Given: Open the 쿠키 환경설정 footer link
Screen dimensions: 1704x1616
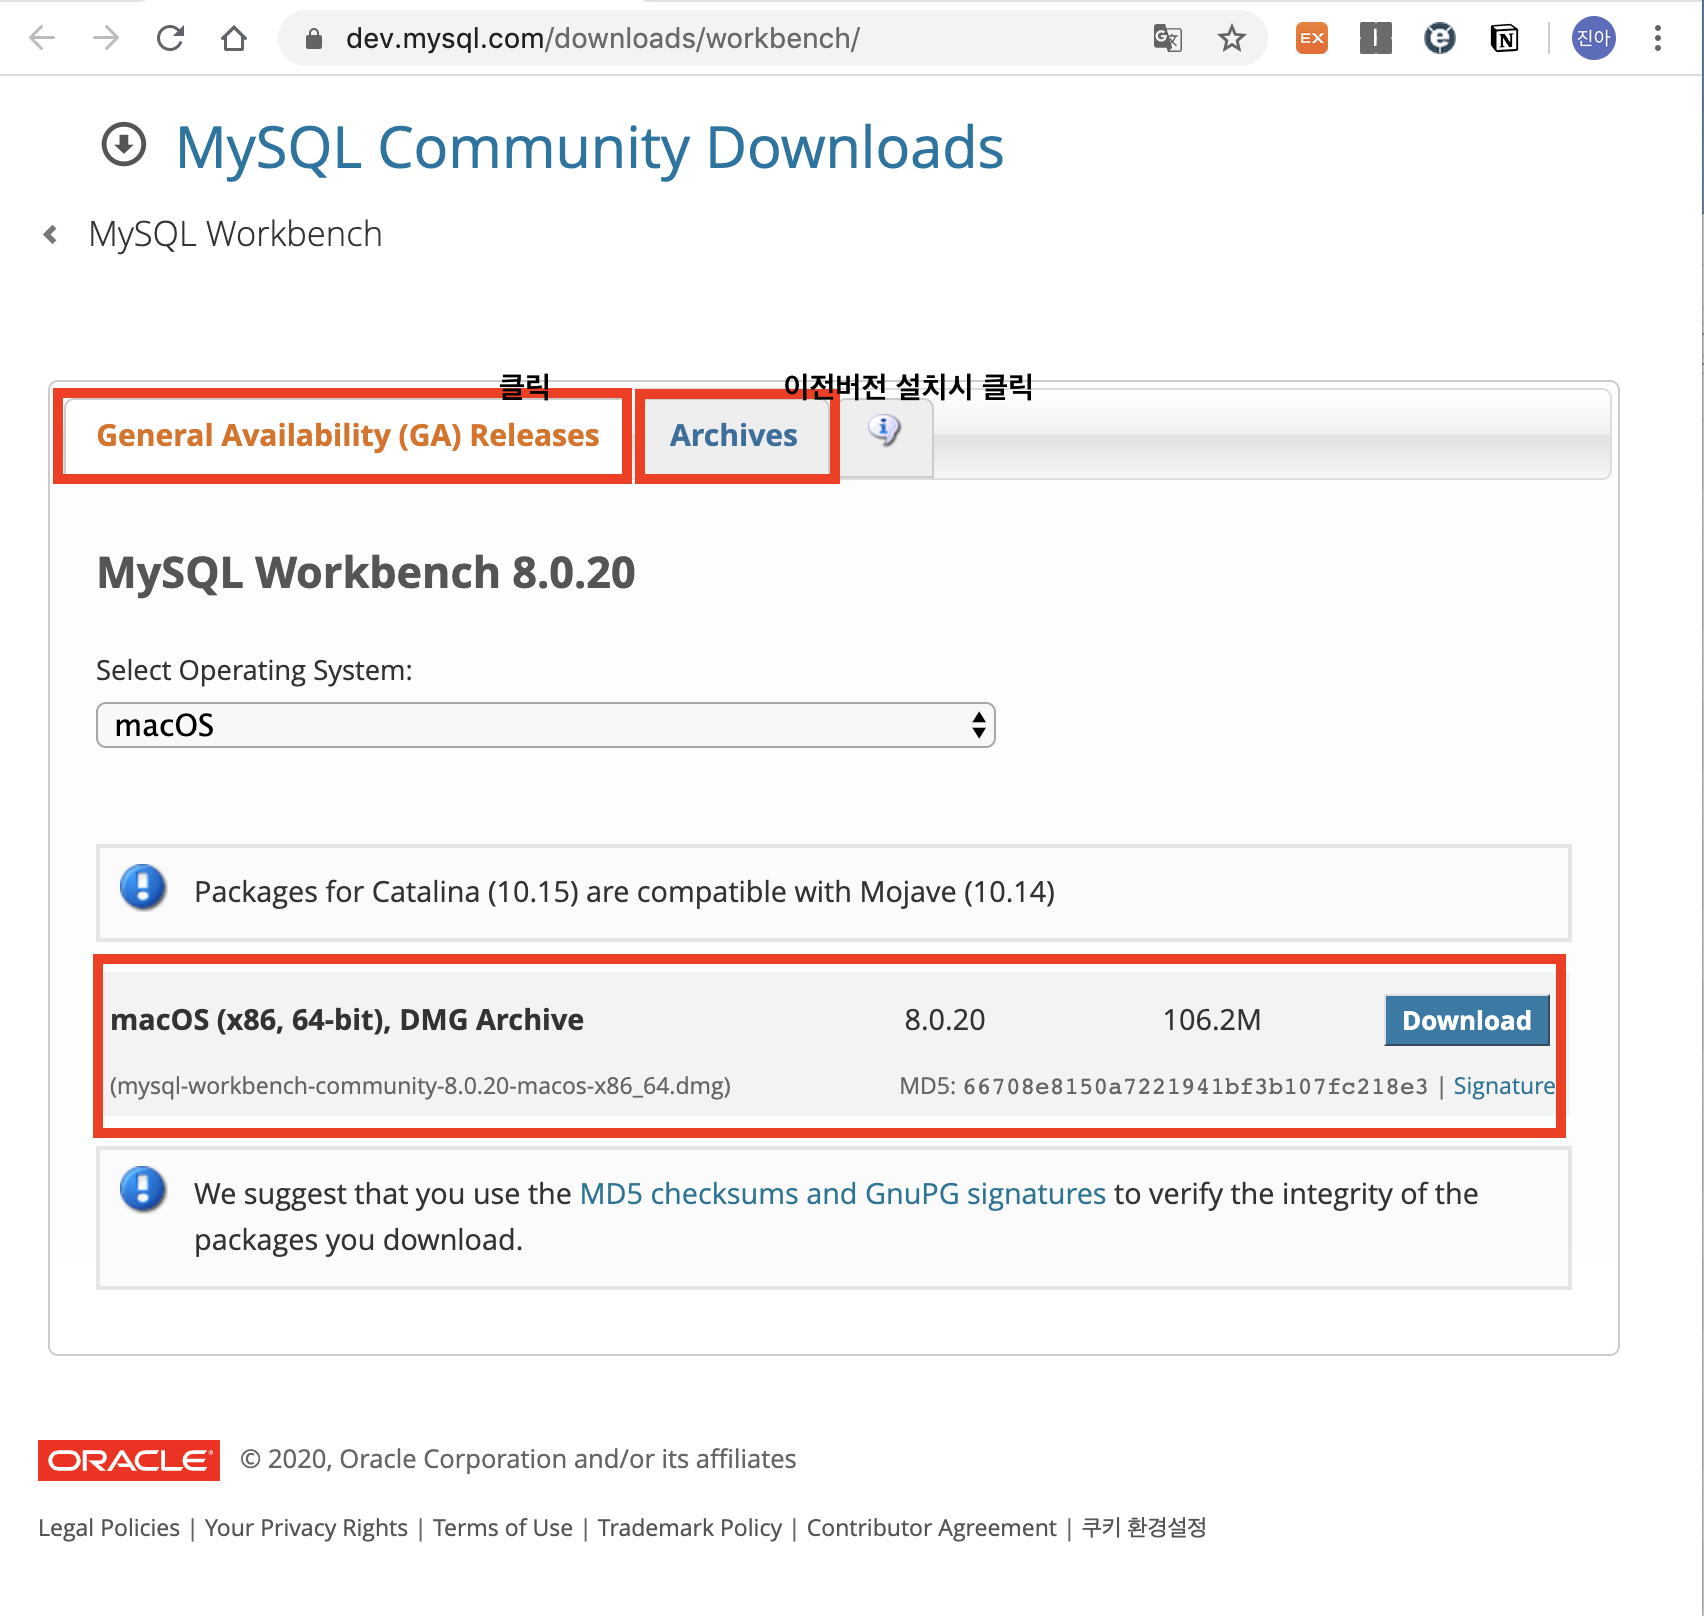Looking at the screenshot, I should [x=1144, y=1528].
